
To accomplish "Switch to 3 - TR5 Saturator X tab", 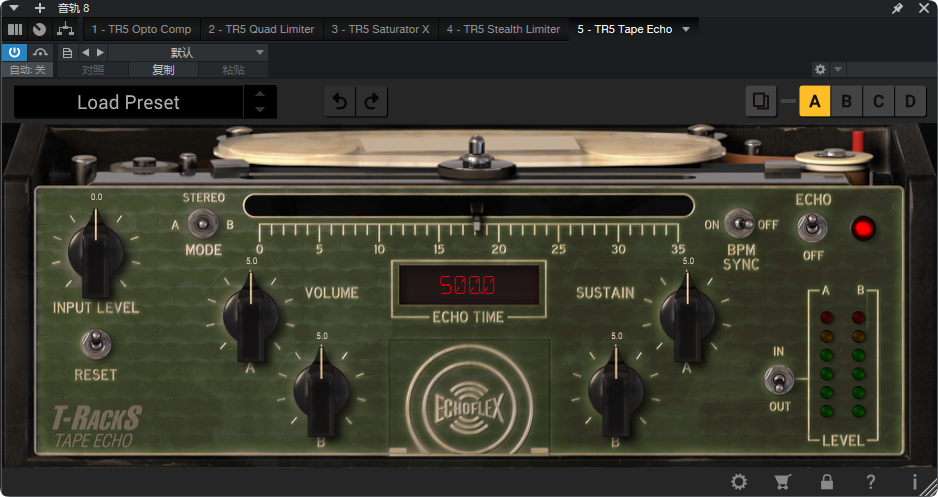I will (380, 29).
